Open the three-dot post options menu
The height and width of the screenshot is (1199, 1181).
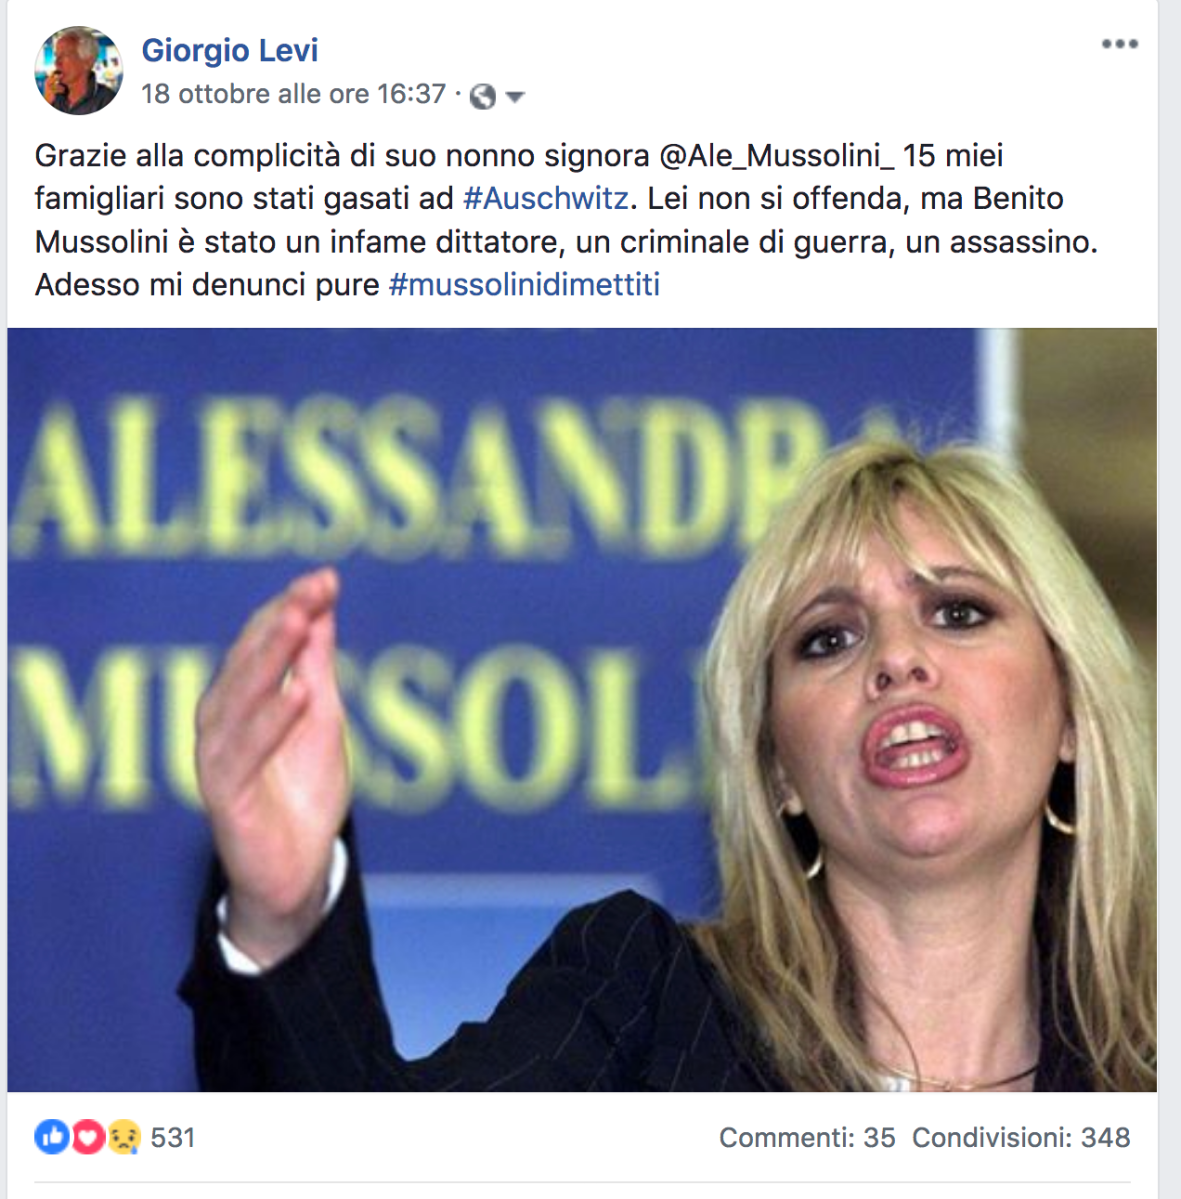[x=1120, y=44]
